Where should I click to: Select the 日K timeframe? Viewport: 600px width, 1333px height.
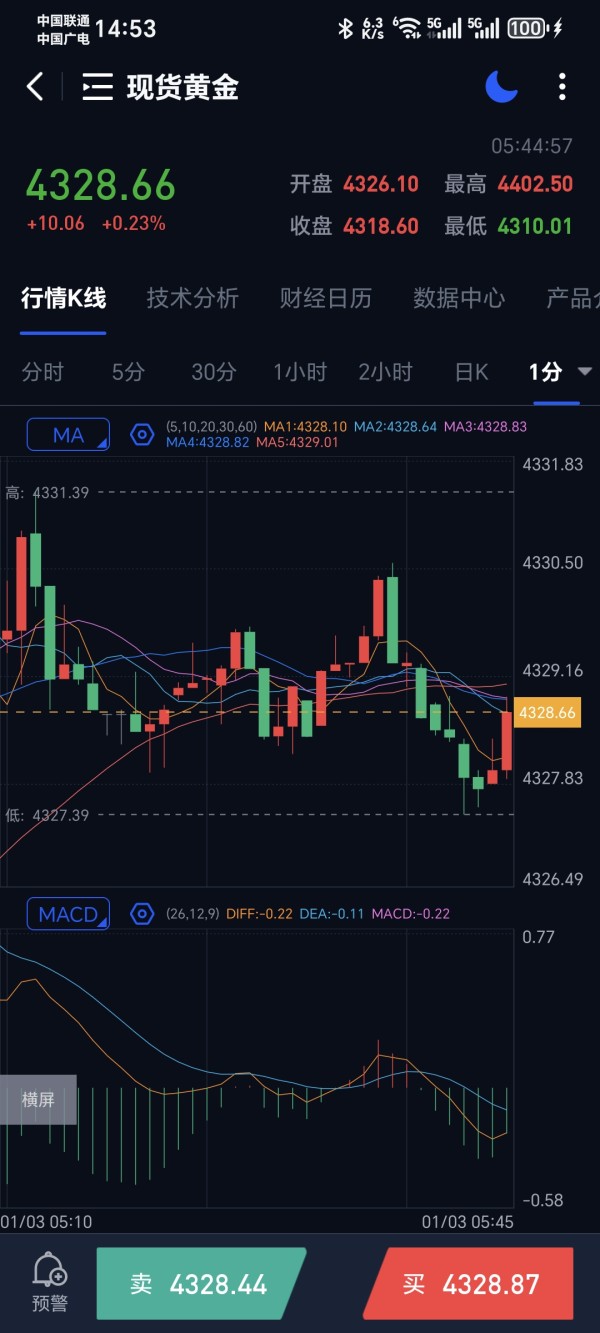[x=472, y=372]
